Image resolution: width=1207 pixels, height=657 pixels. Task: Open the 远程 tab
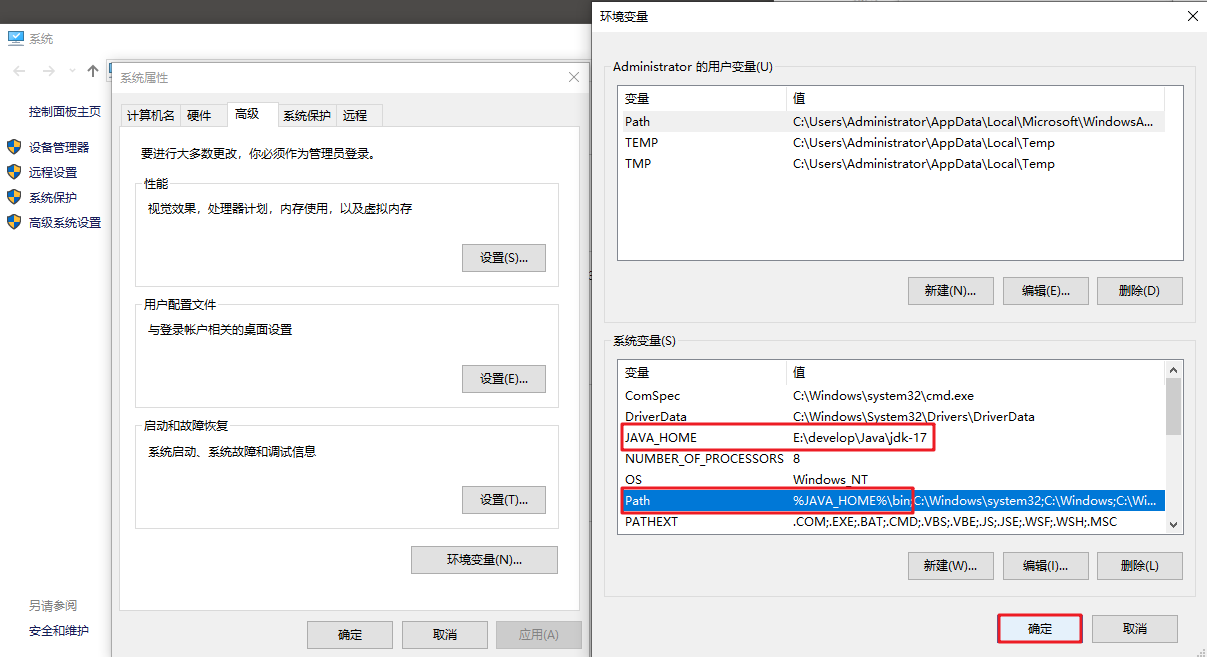point(355,115)
